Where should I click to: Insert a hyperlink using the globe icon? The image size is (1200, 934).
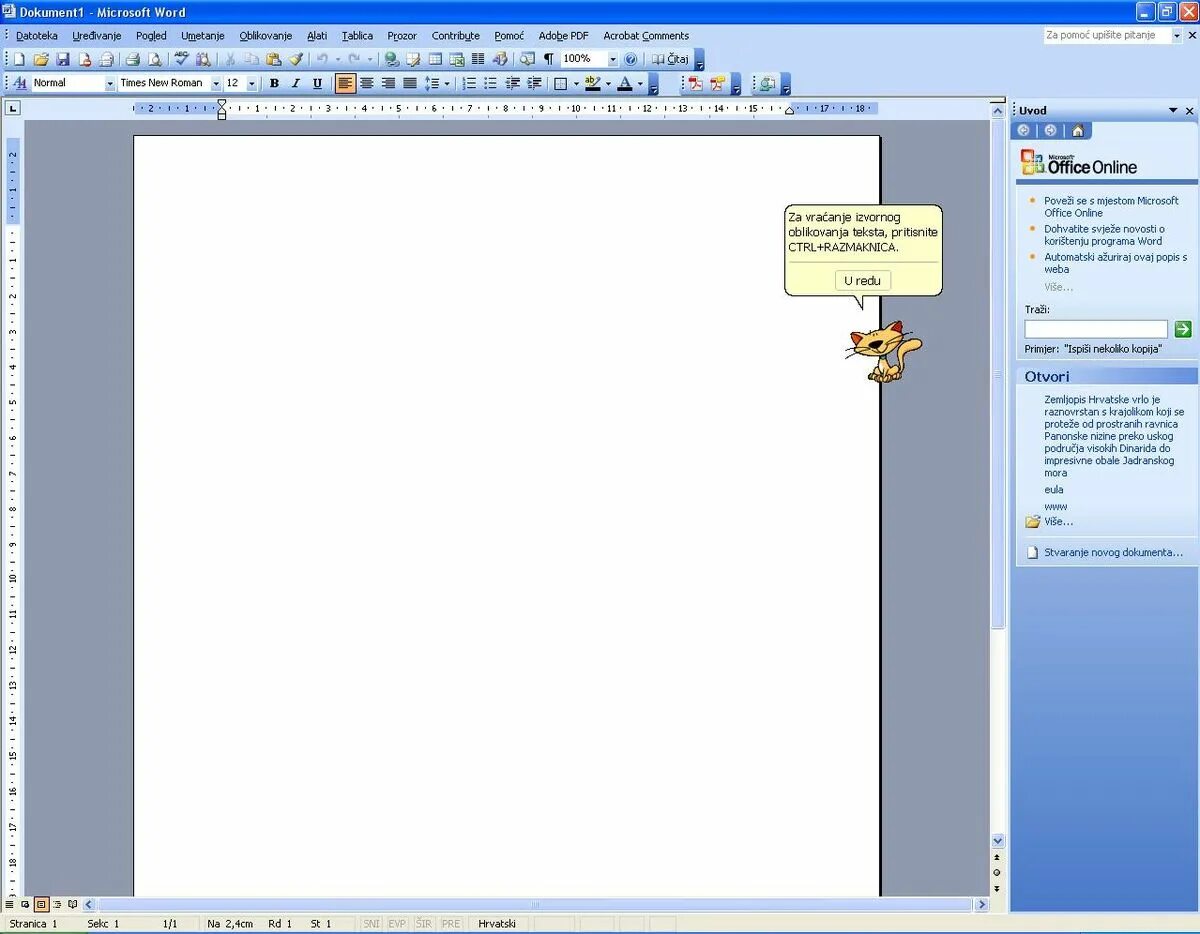391,59
